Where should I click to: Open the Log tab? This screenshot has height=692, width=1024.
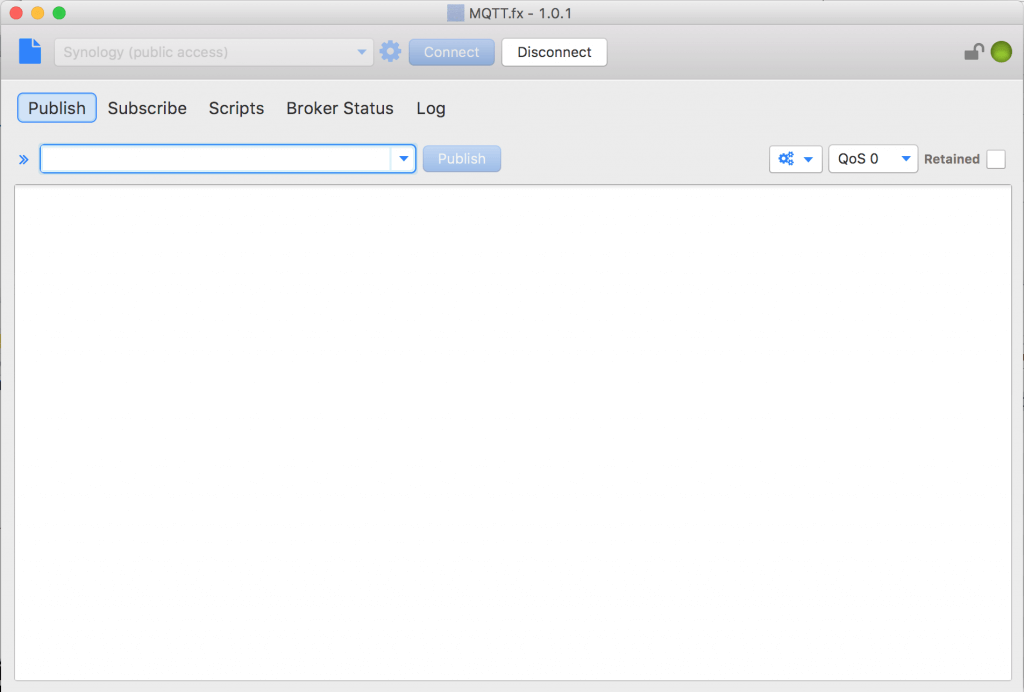click(x=431, y=108)
